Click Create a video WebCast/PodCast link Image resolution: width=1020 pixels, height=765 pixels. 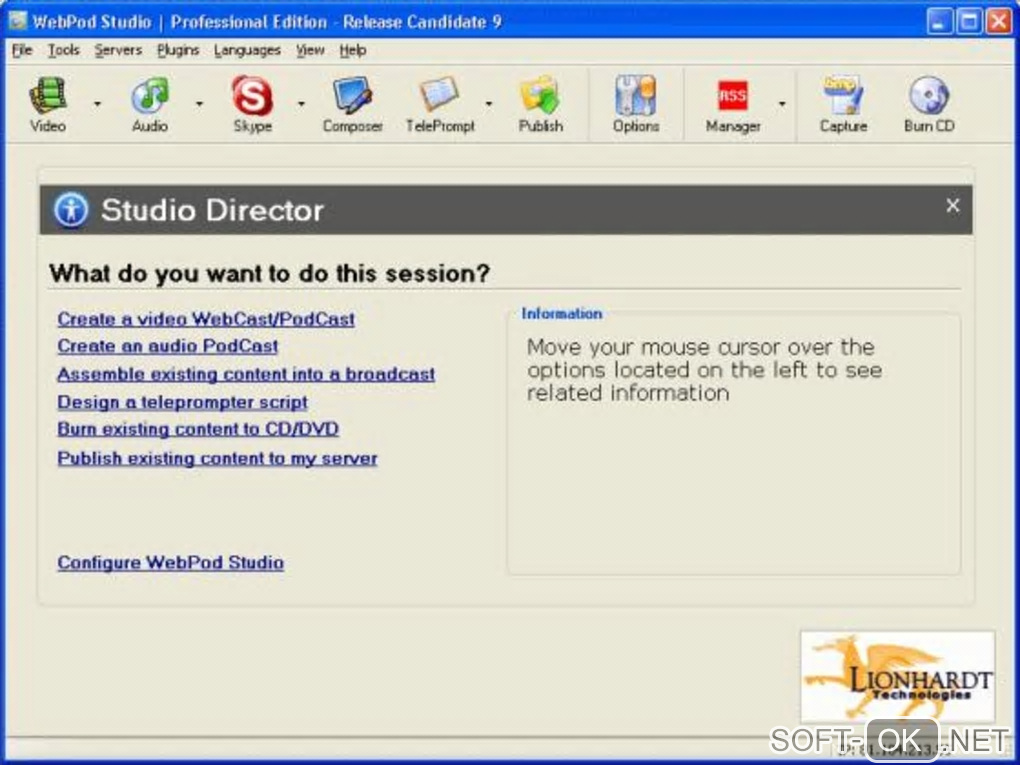[x=206, y=319]
